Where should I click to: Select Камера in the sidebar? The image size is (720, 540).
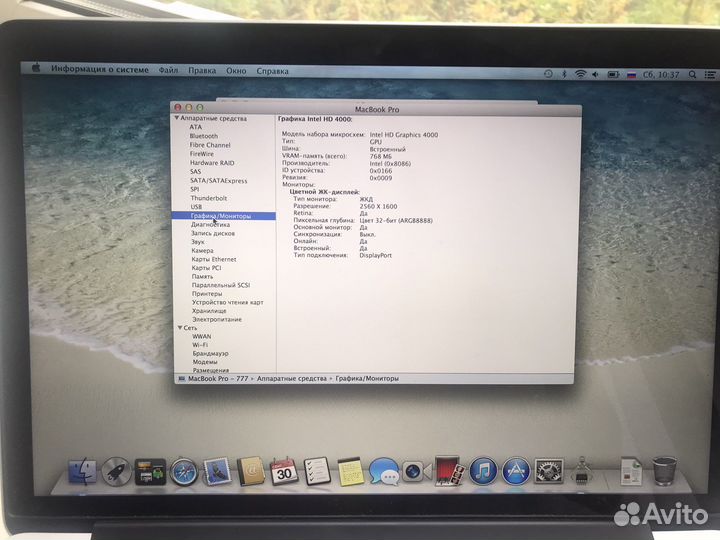(x=202, y=250)
